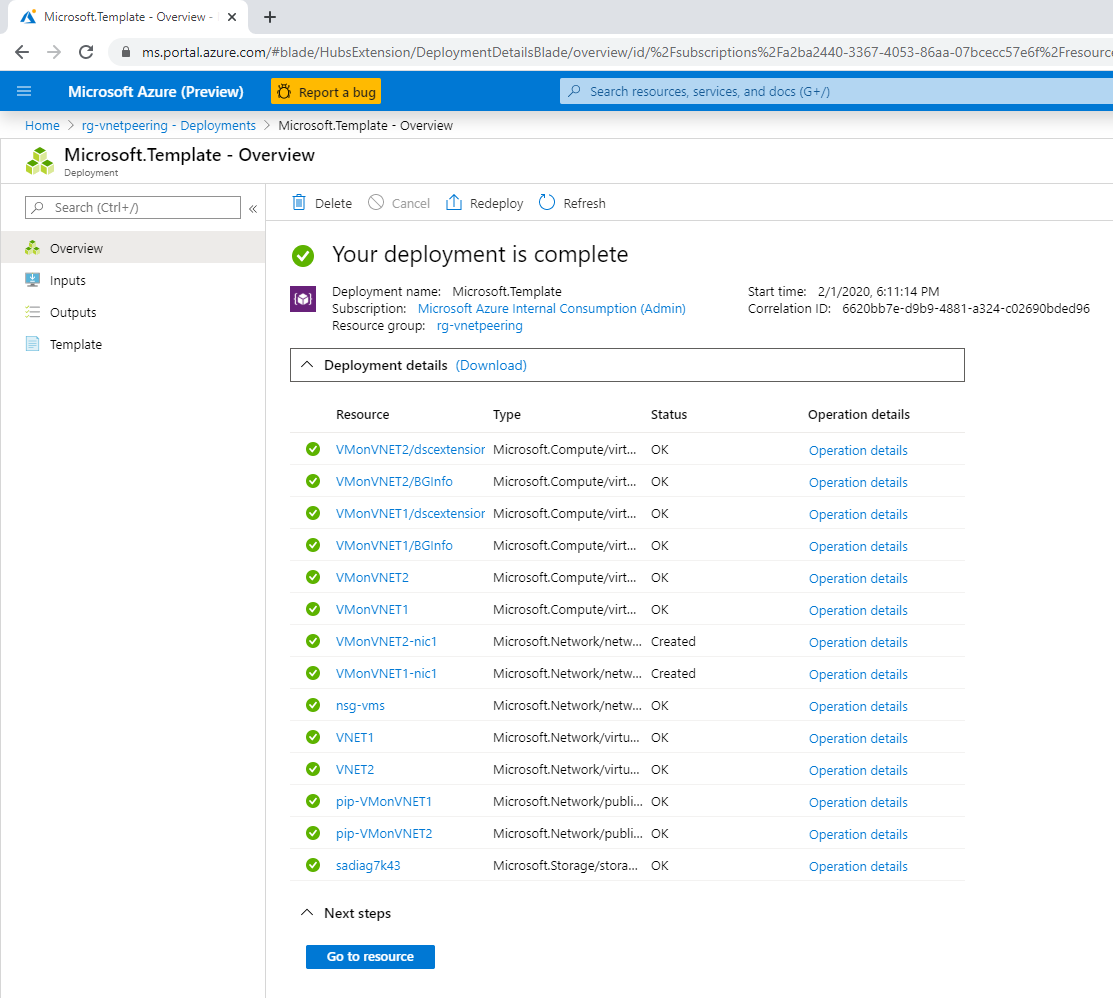1113x998 pixels.
Task: Open the Azure hamburger portal menu
Action: tap(24, 91)
